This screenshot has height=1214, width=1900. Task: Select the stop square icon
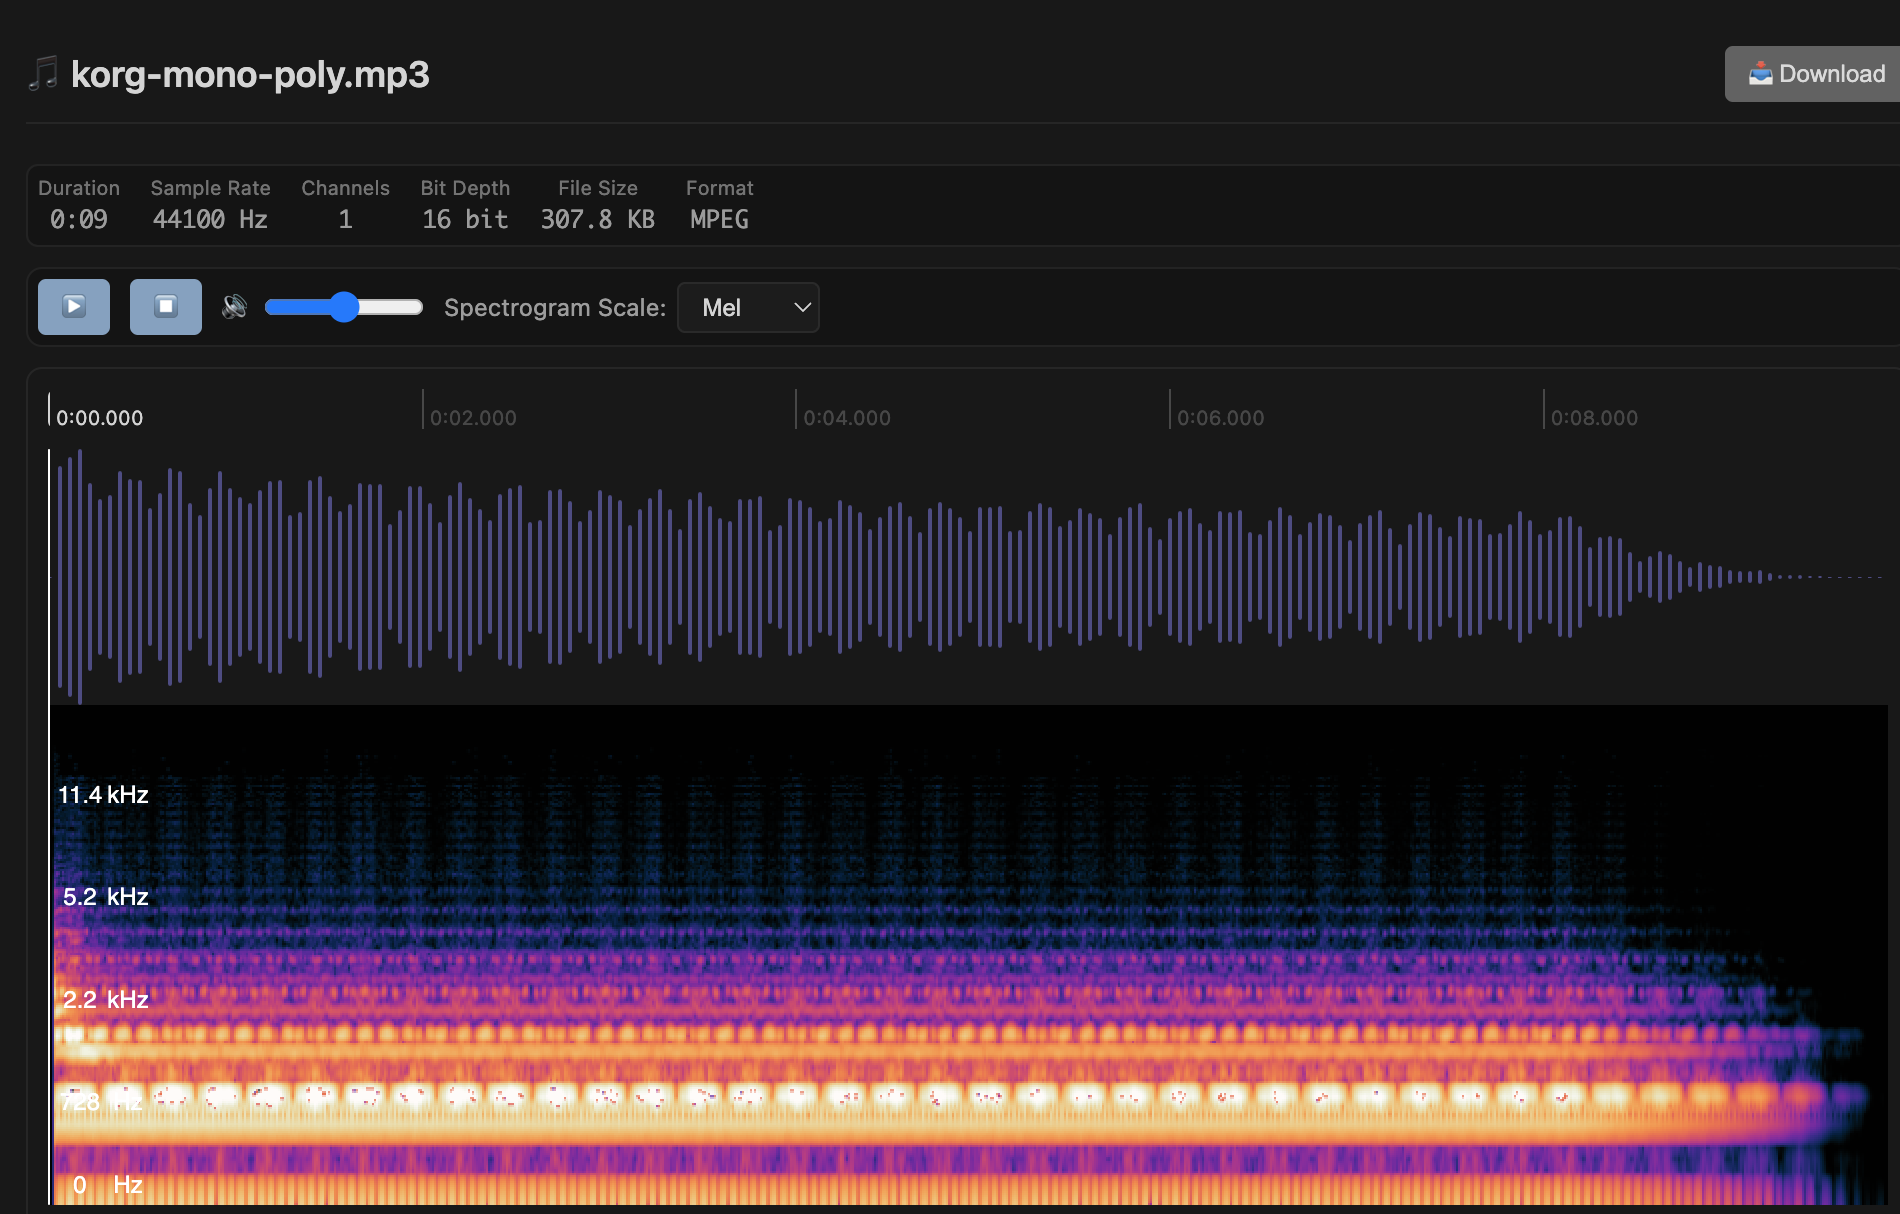(165, 306)
